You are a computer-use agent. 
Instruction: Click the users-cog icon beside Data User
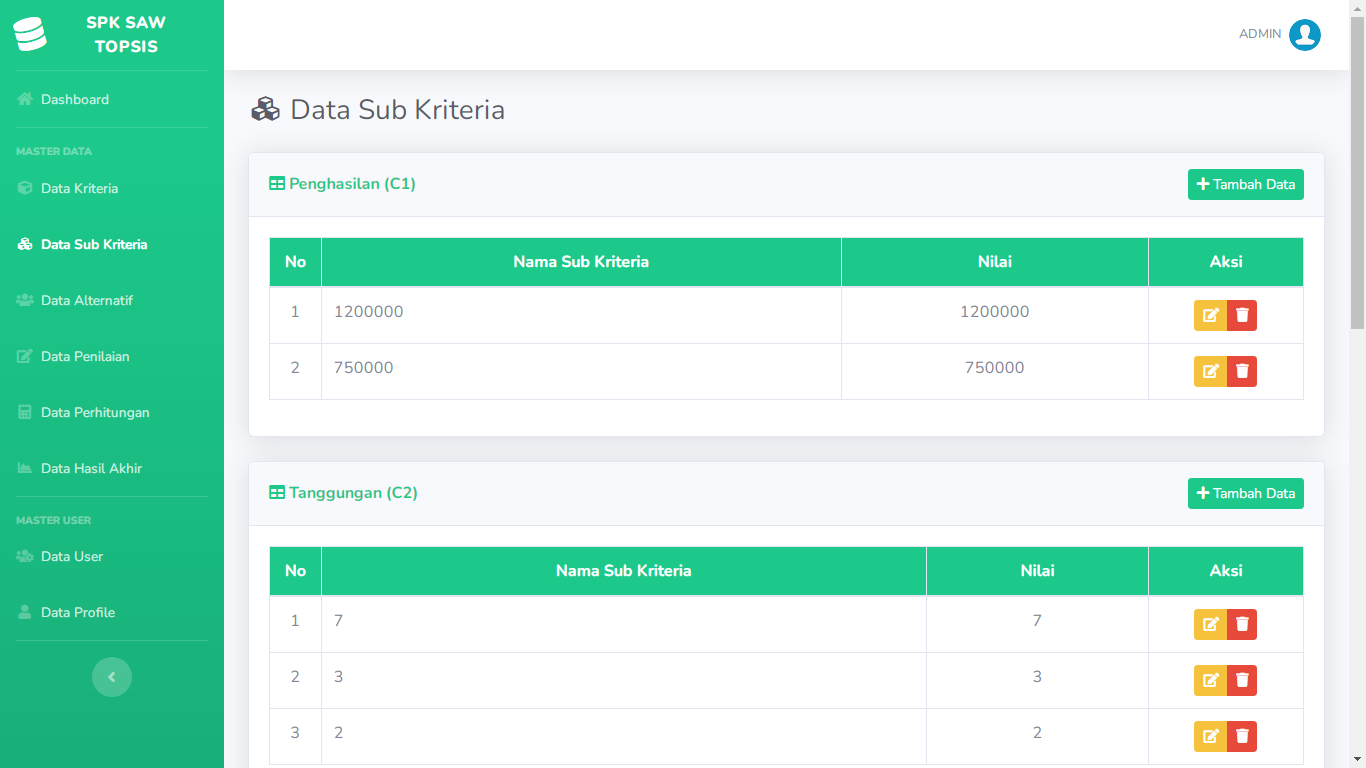point(25,556)
